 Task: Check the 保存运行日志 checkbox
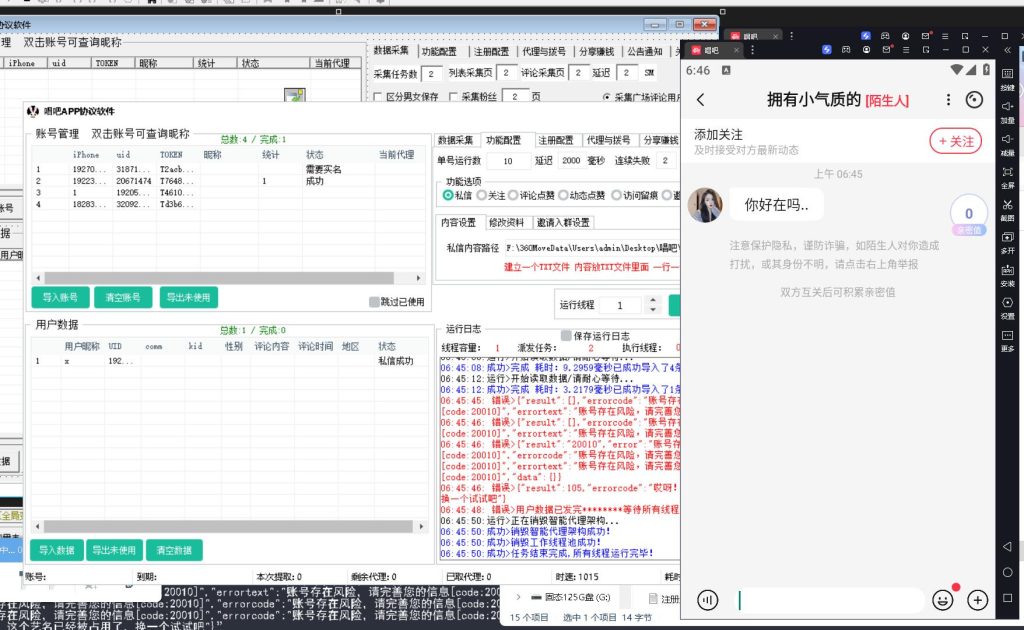click(567, 336)
